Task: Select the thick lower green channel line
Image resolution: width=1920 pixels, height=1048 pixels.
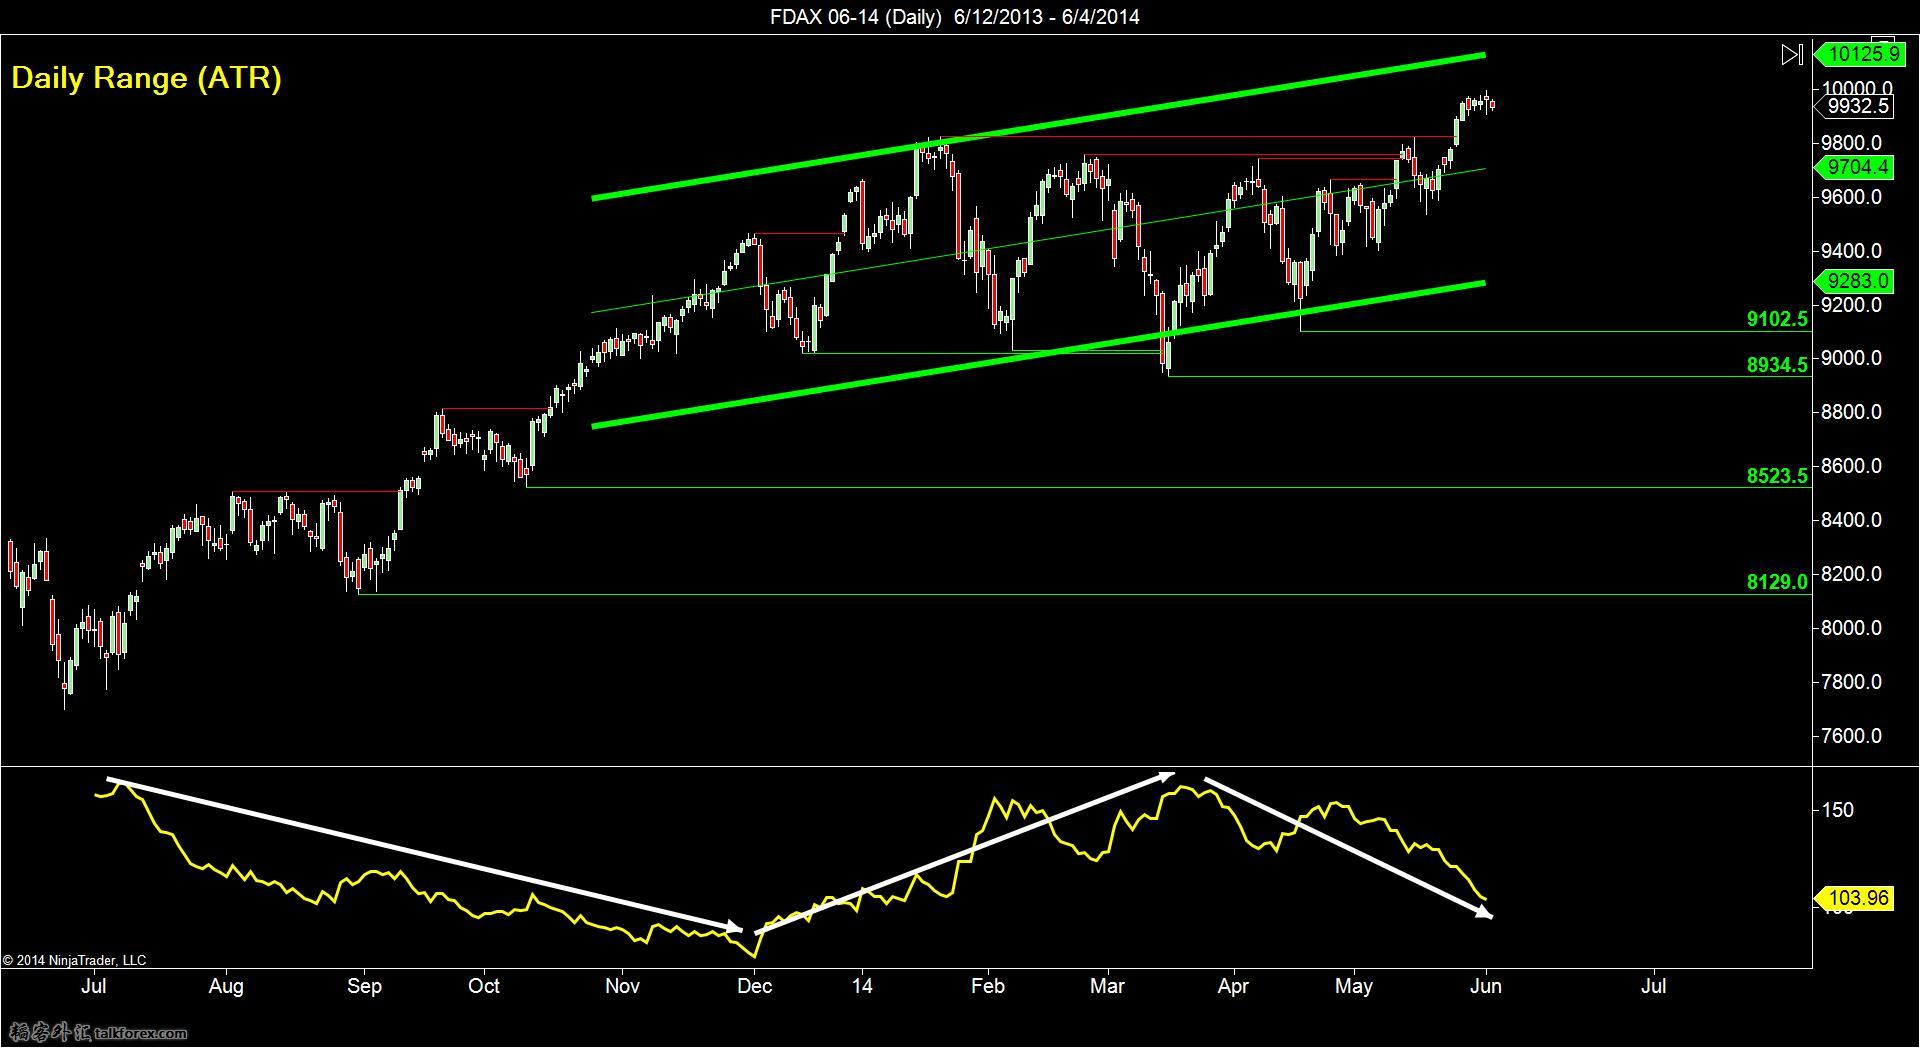Action: coord(1038,354)
